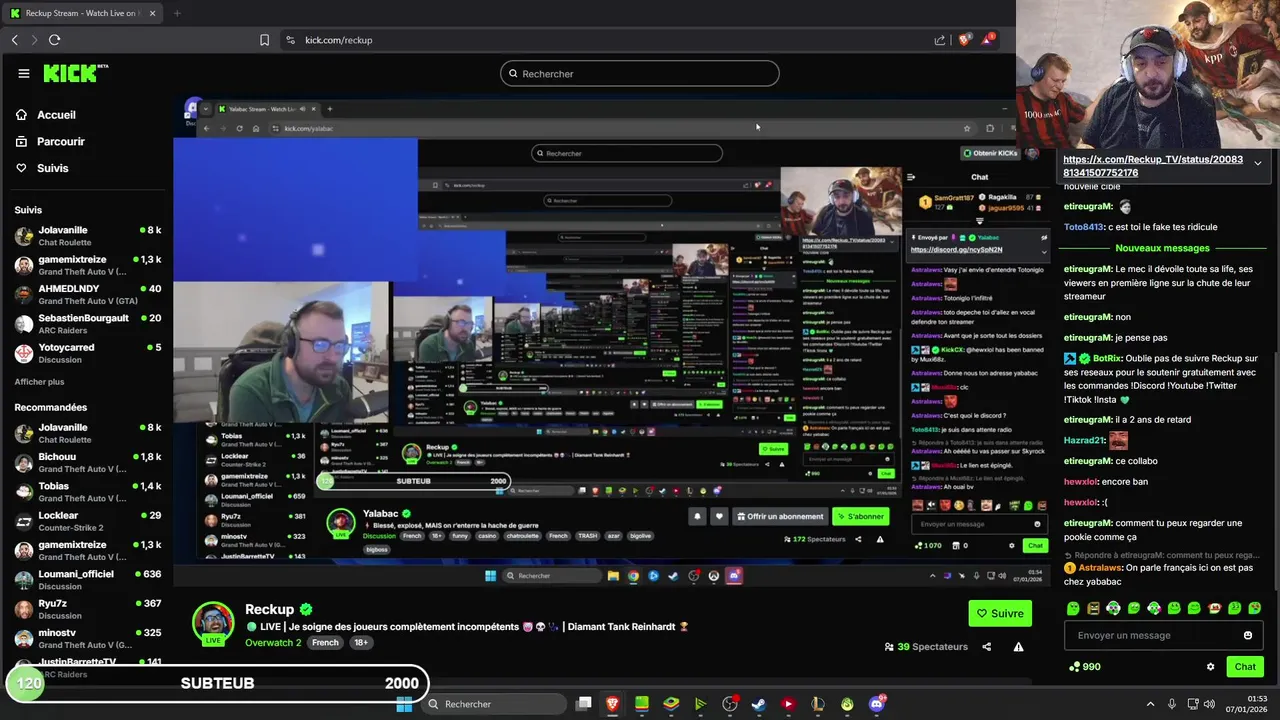Click the Overwatch 2 category link
This screenshot has height=720, width=1280.
coord(273,643)
